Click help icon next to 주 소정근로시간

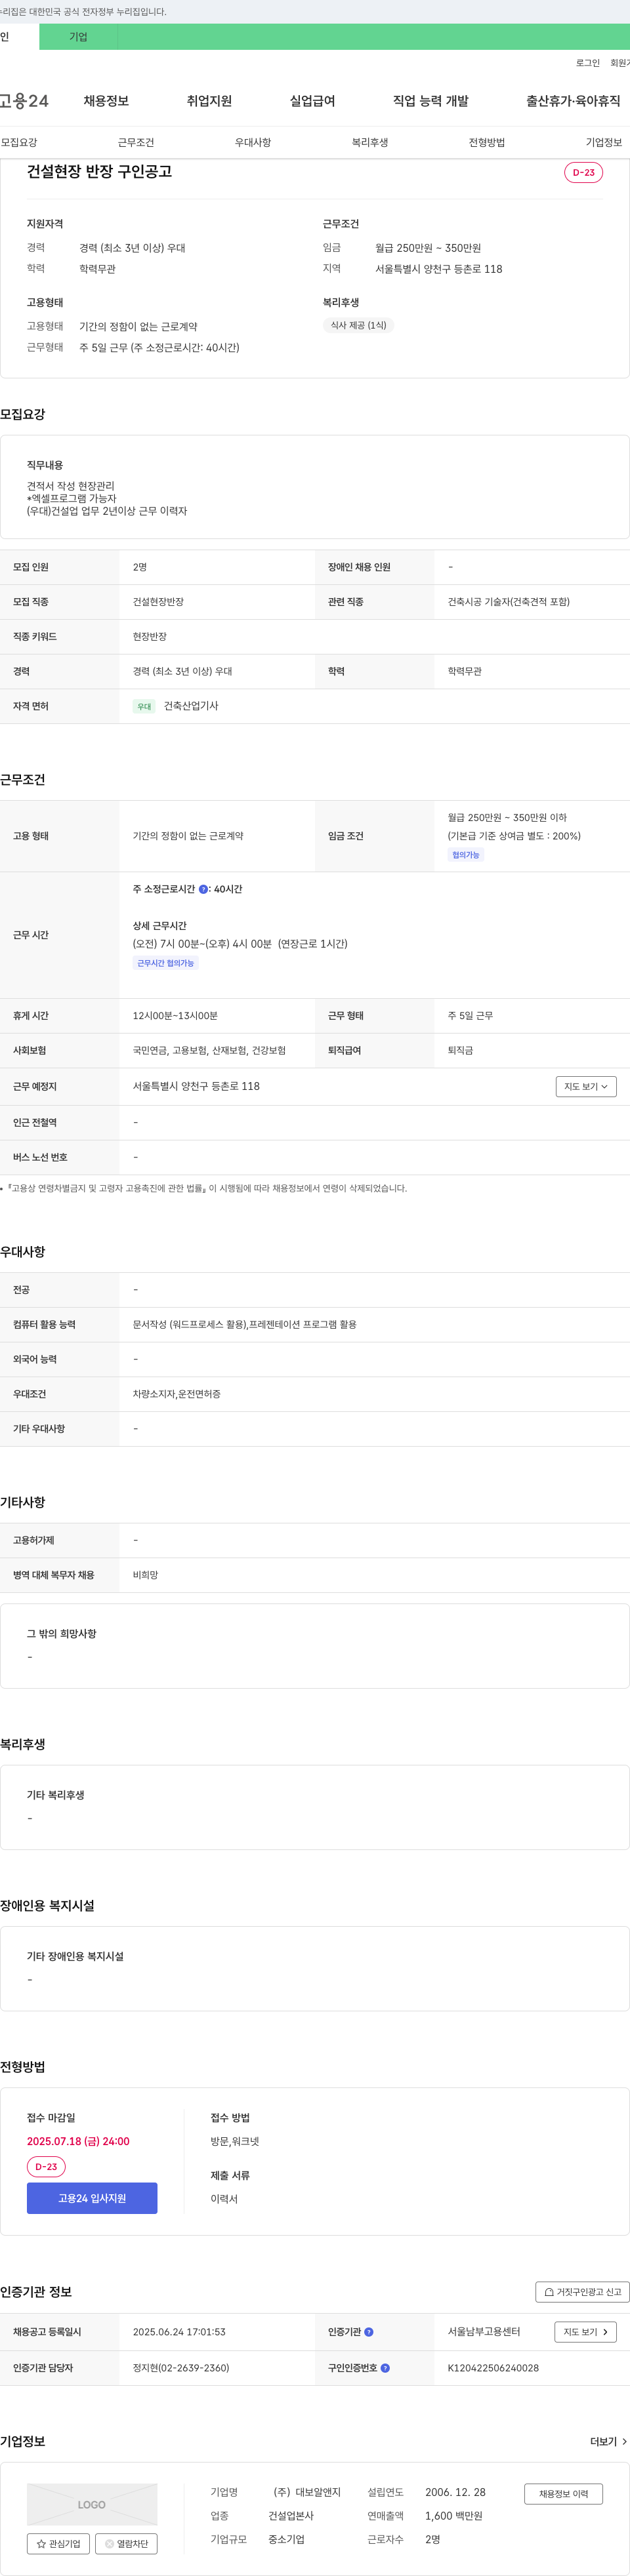tap(204, 889)
